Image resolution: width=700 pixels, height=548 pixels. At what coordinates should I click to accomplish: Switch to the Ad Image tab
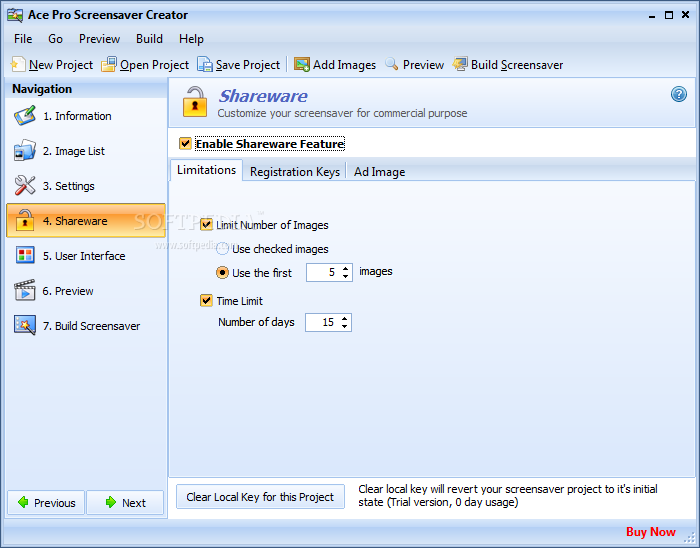pos(379,172)
